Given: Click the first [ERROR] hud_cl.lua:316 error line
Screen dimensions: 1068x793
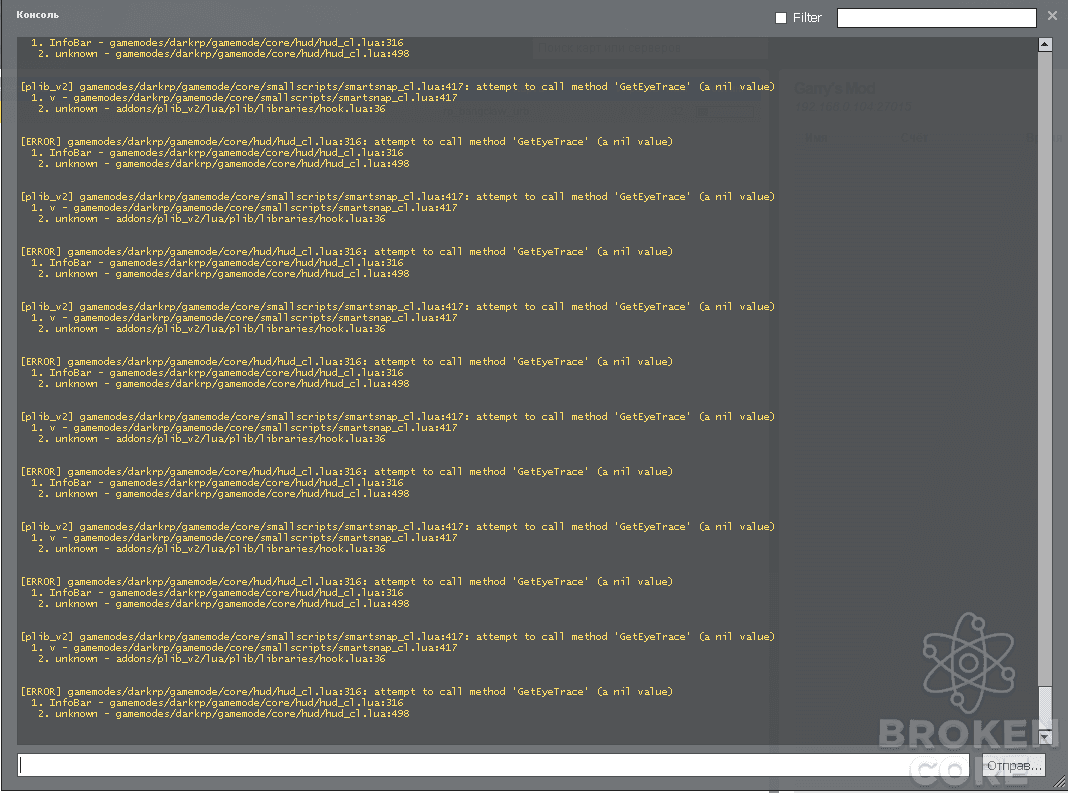Looking at the screenshot, I should click(347, 142).
